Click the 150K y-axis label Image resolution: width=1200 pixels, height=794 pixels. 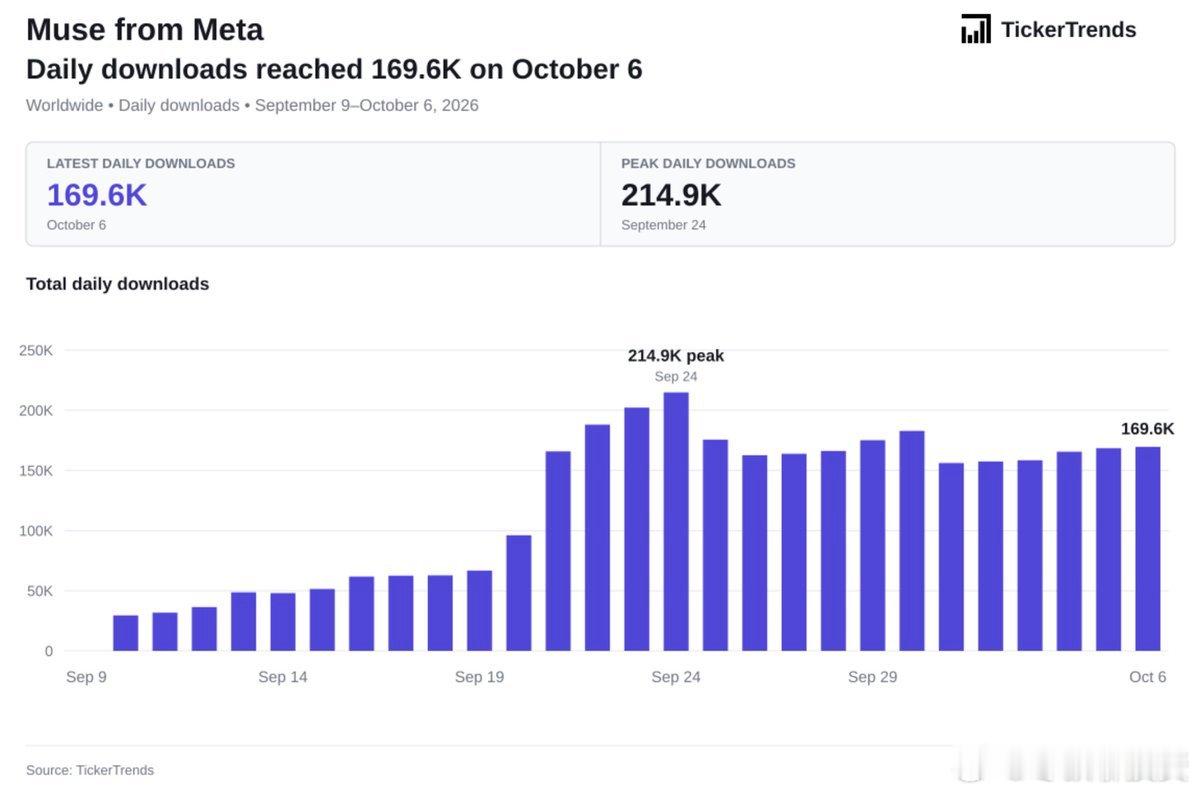[36, 471]
